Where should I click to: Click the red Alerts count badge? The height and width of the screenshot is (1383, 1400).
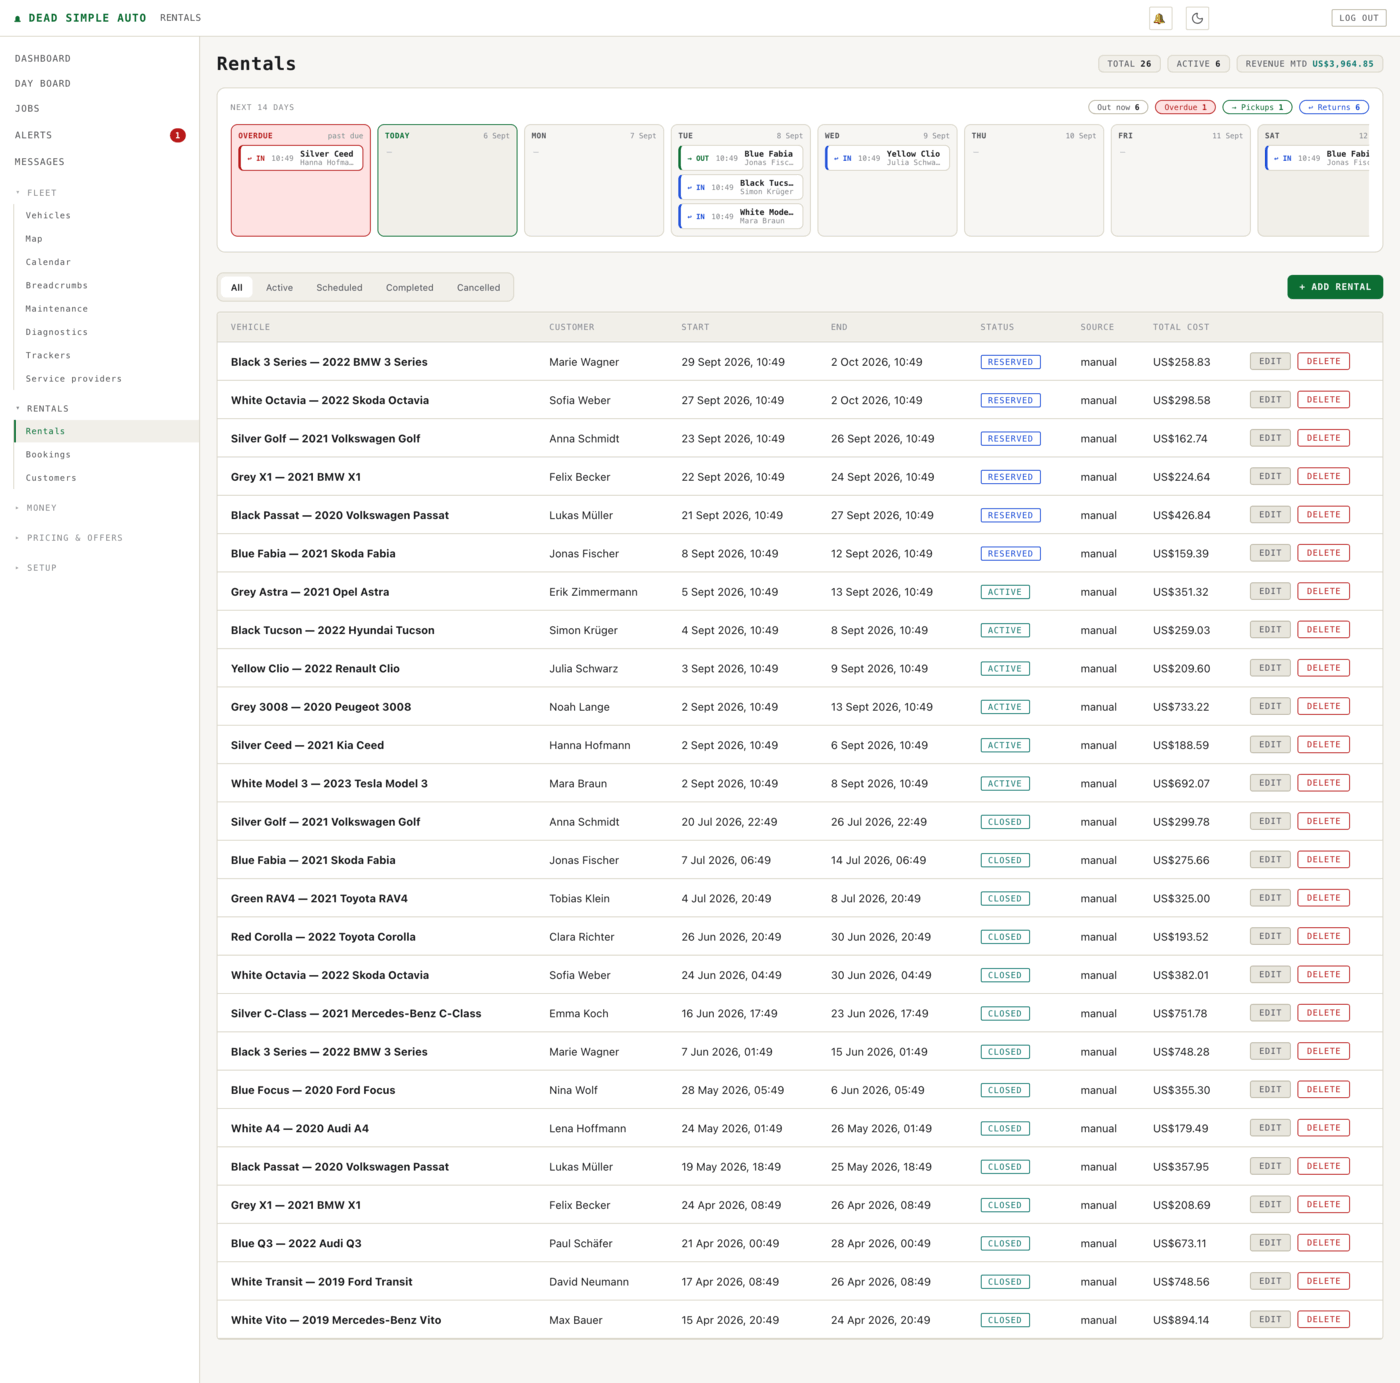coord(177,135)
